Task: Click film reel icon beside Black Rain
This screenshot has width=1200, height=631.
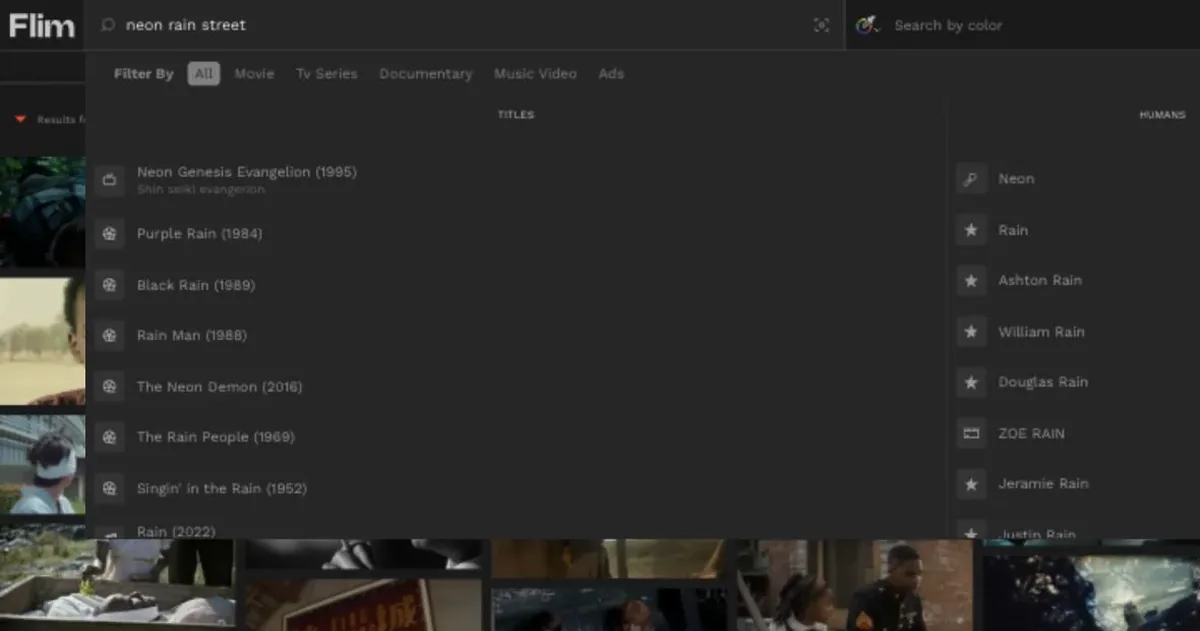Action: pyautogui.click(x=110, y=285)
